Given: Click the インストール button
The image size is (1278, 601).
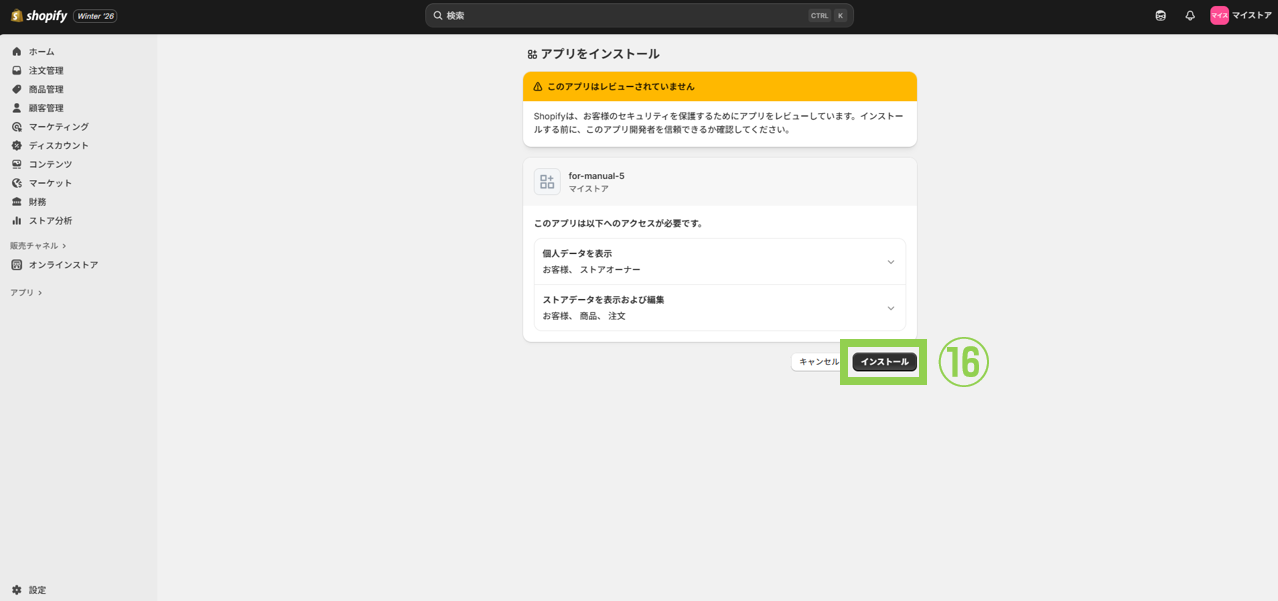Looking at the screenshot, I should [x=884, y=362].
